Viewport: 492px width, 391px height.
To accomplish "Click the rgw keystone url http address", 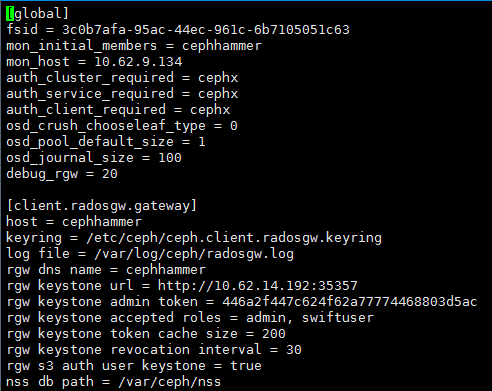I will point(258,286).
